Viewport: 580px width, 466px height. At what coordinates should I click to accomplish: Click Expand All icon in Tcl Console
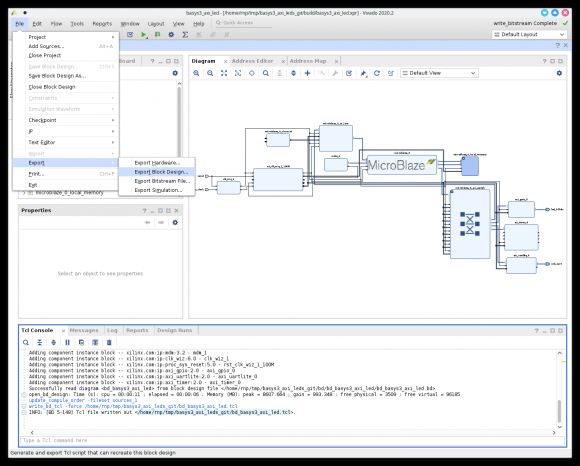[54, 342]
